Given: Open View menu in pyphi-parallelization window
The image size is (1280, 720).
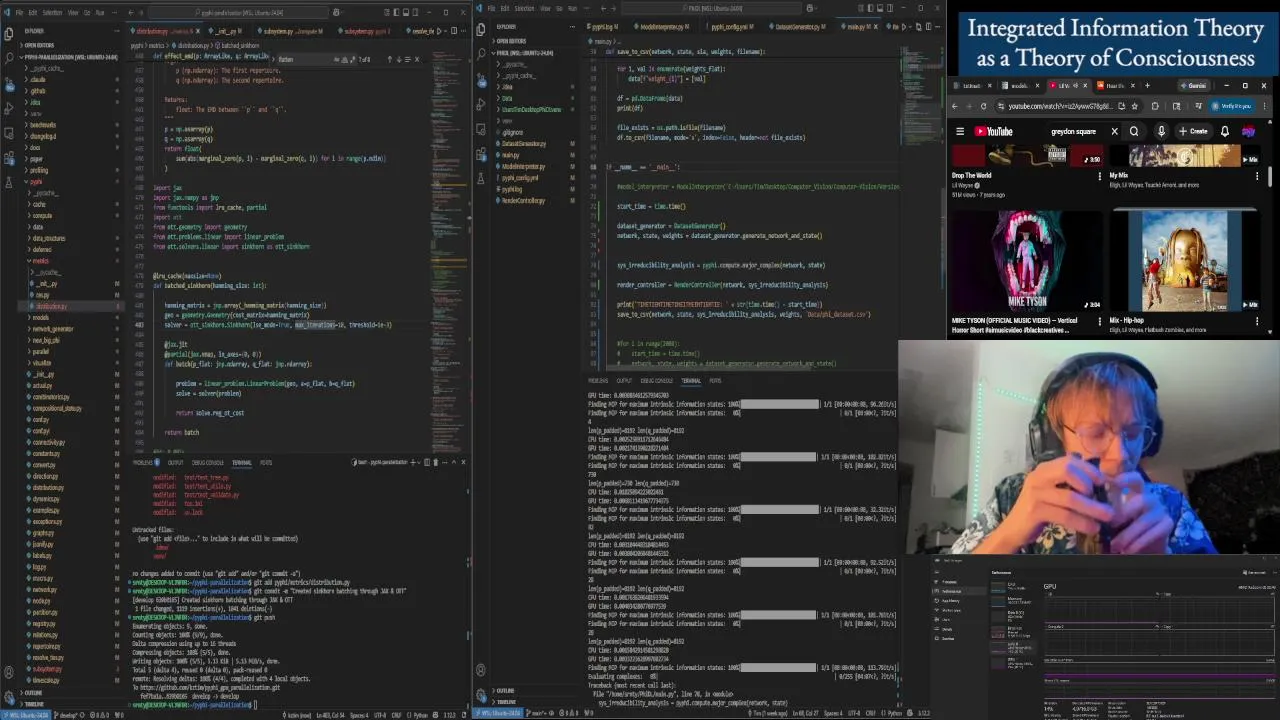Looking at the screenshot, I should [x=73, y=13].
